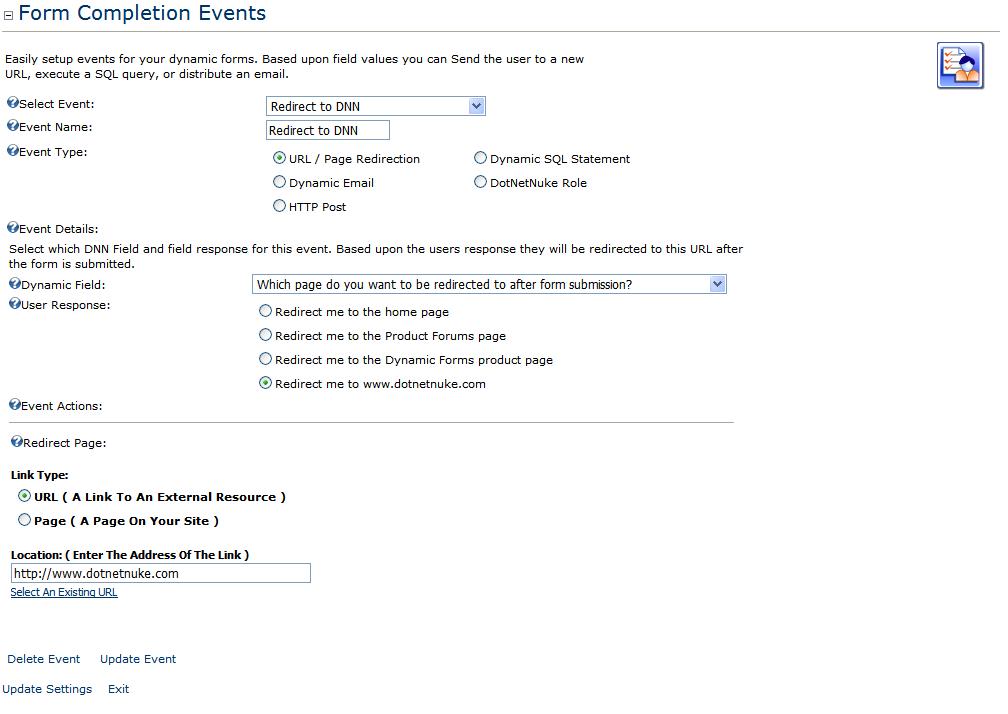Open the Select Event dropdown
The width and height of the screenshot is (1008, 714).
coord(375,106)
